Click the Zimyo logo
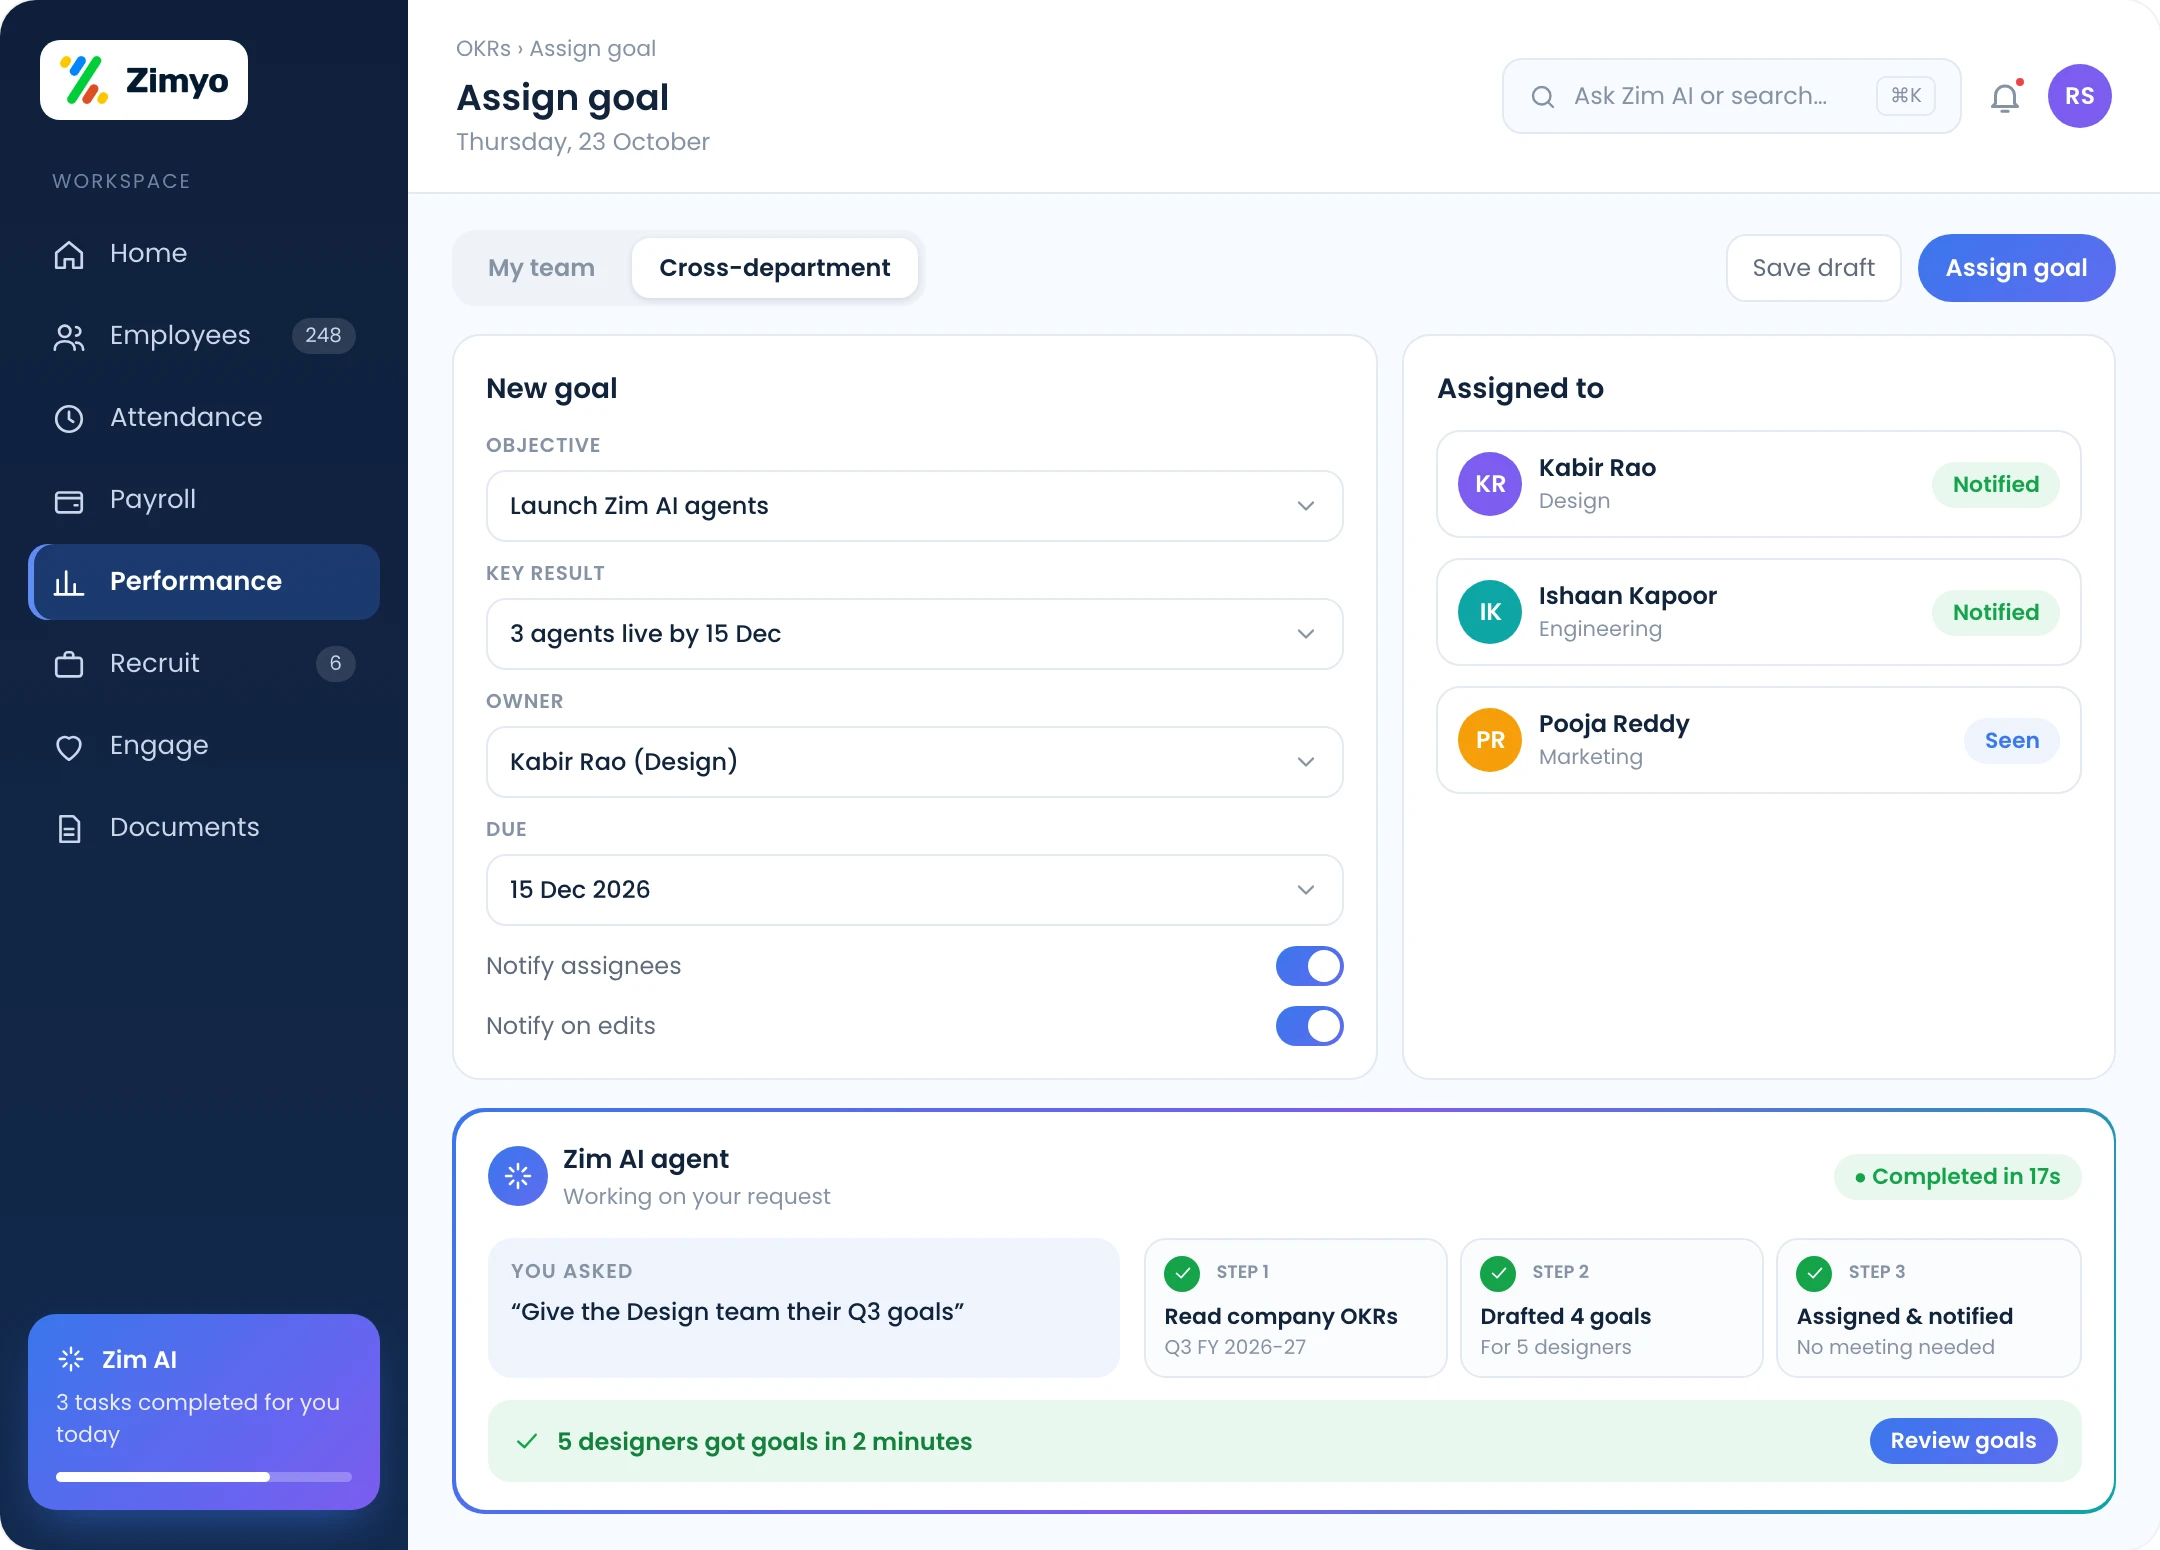The image size is (2160, 1550). pyautogui.click(x=144, y=80)
